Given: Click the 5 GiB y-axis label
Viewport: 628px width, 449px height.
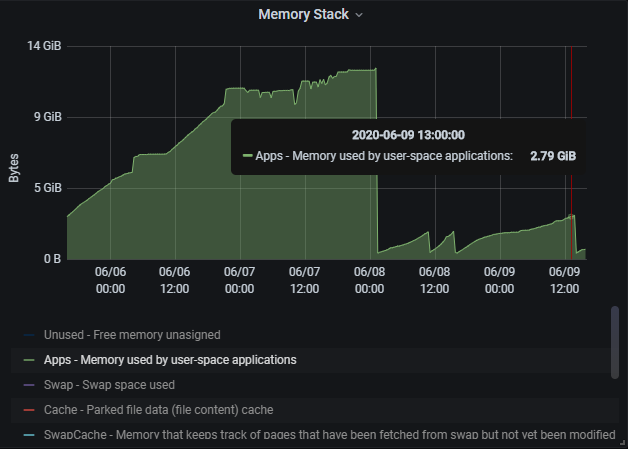Looking at the screenshot, I should pyautogui.click(x=48, y=188).
